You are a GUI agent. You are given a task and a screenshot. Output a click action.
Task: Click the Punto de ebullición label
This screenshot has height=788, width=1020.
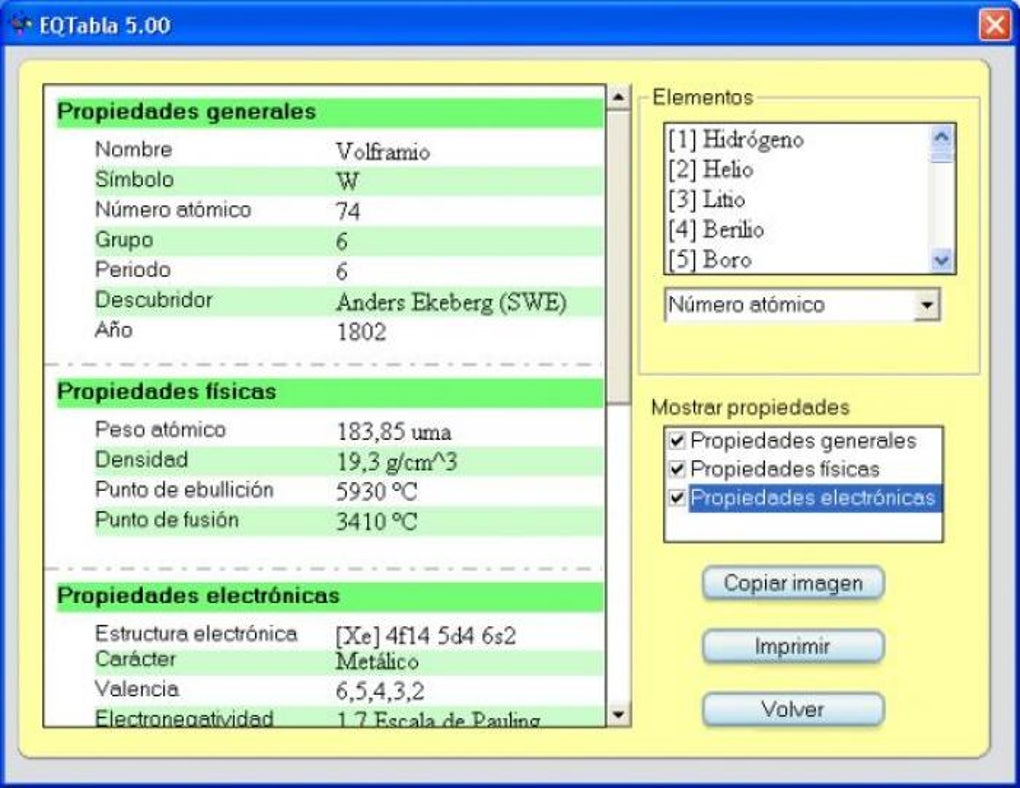pyautogui.click(x=184, y=490)
